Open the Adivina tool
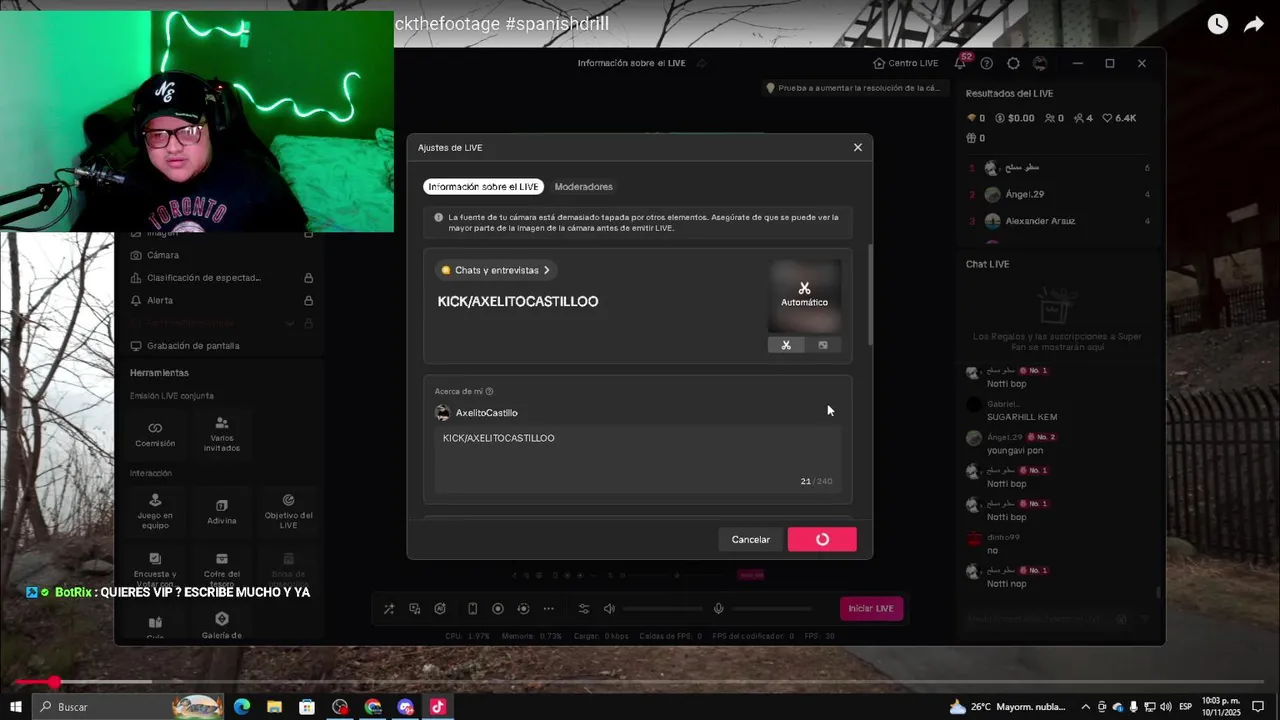The width and height of the screenshot is (1280, 720). tap(222, 510)
